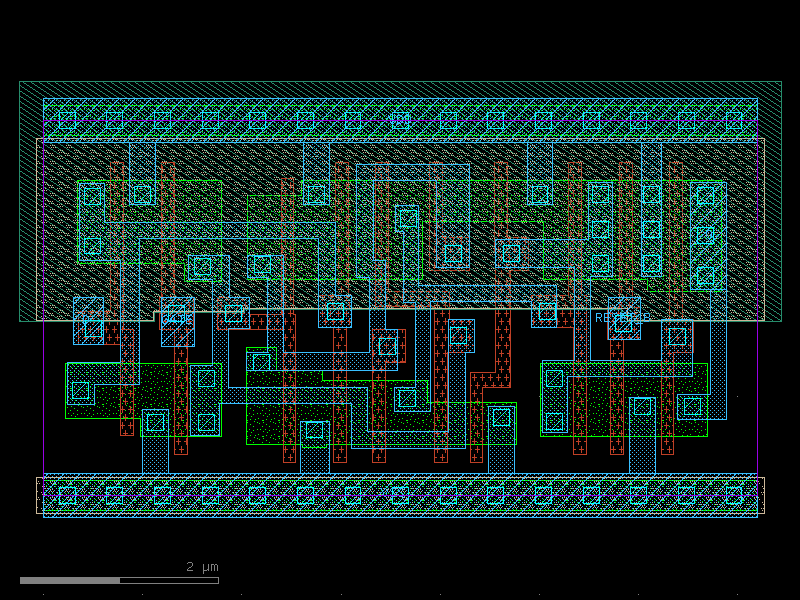Image resolution: width=800 pixels, height=600 pixels.
Task: Click top-right corner of hatched n-well region
Action: (x=781, y=82)
